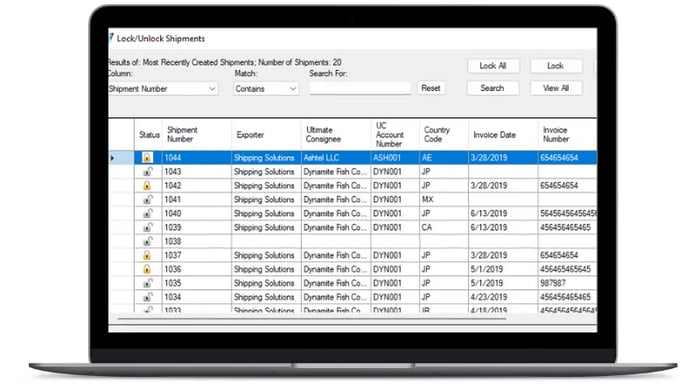
Task: Sort by the Country Code column header
Action: (x=444, y=134)
